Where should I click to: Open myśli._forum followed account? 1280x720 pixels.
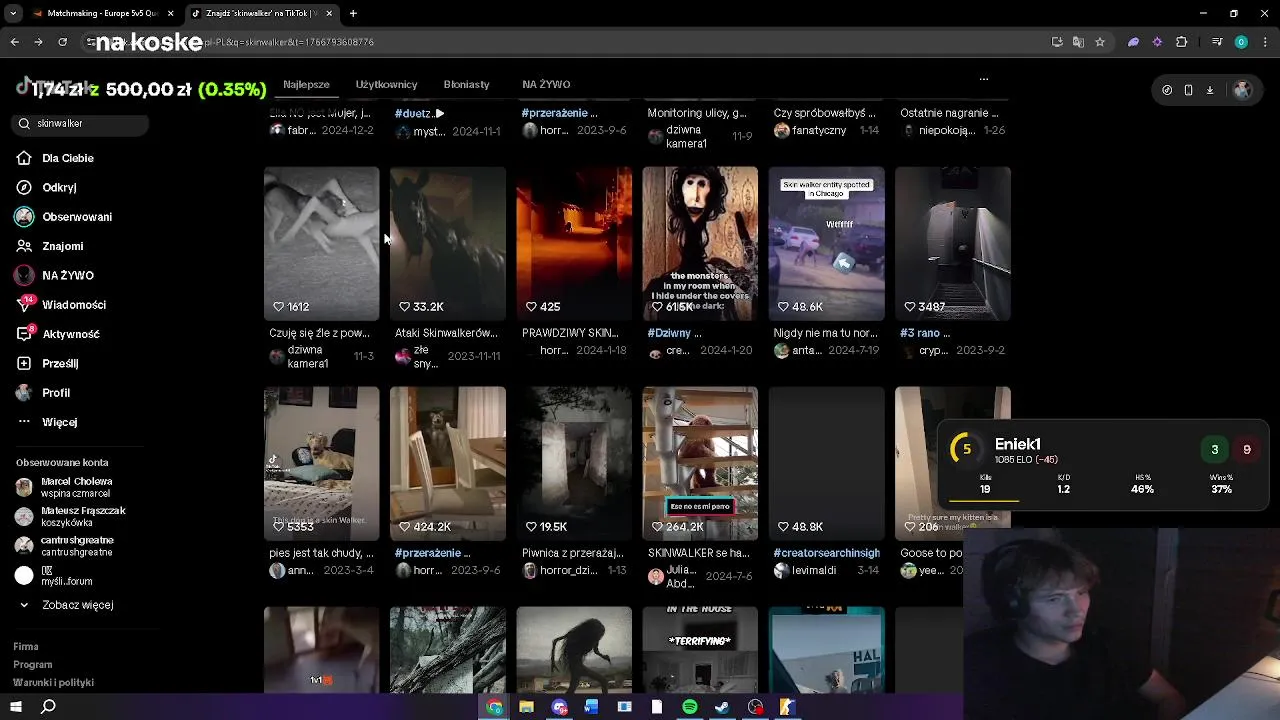pyautogui.click(x=53, y=575)
